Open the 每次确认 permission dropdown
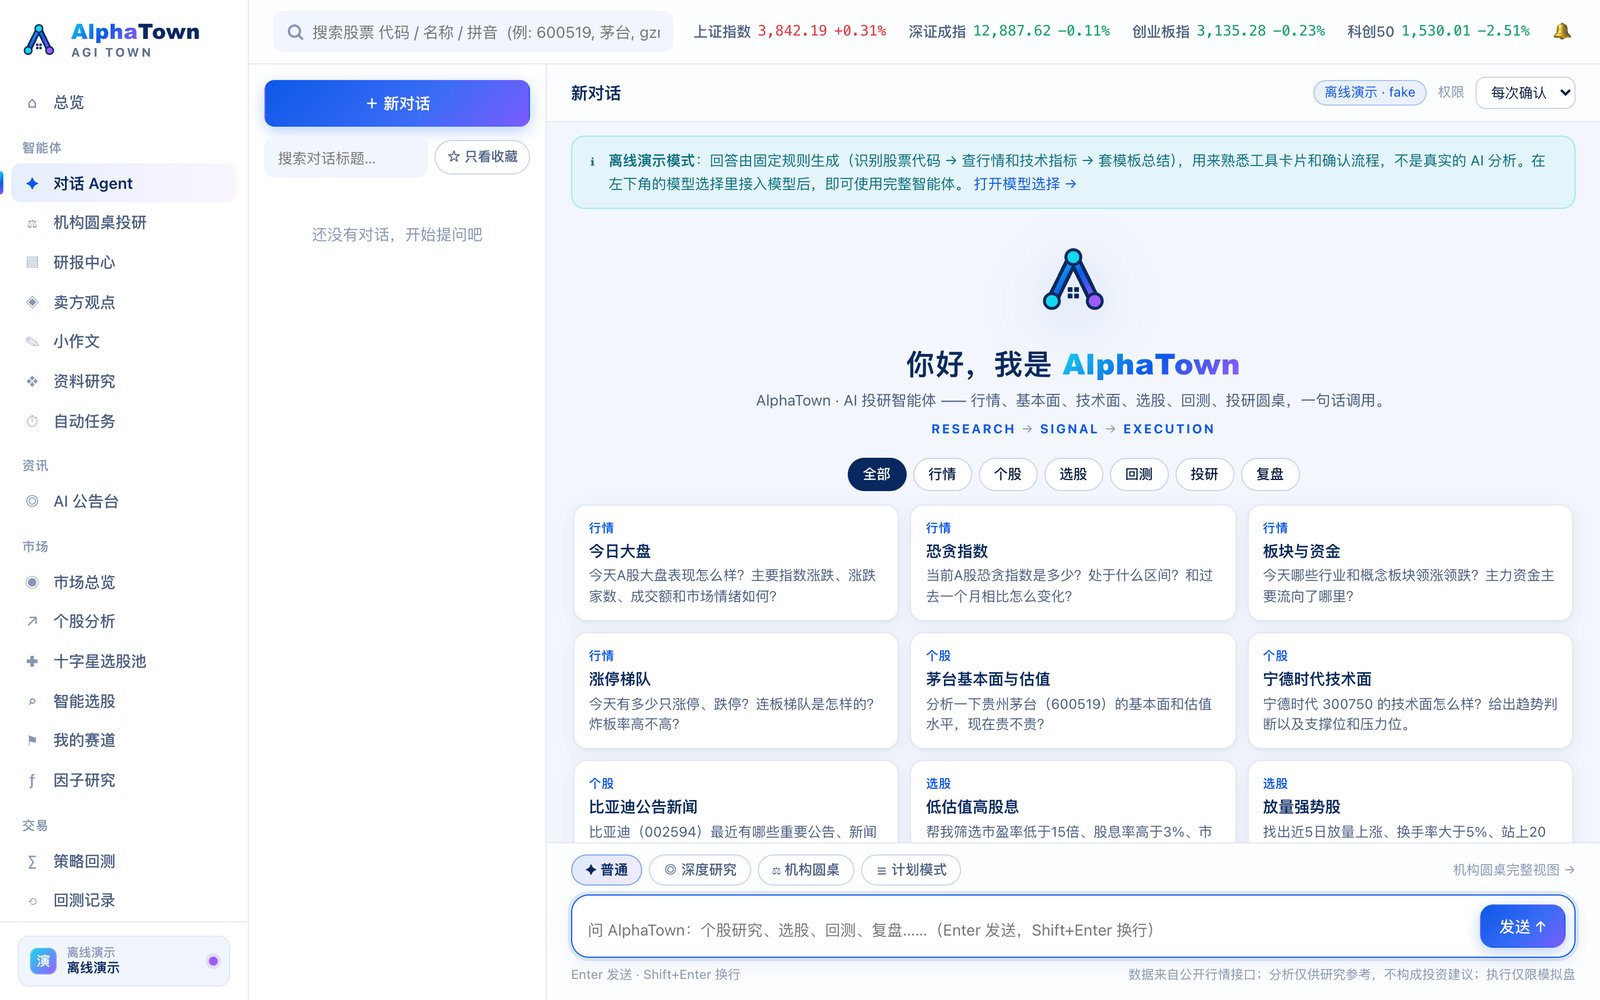Image resolution: width=1600 pixels, height=1000 pixels. pyautogui.click(x=1525, y=93)
